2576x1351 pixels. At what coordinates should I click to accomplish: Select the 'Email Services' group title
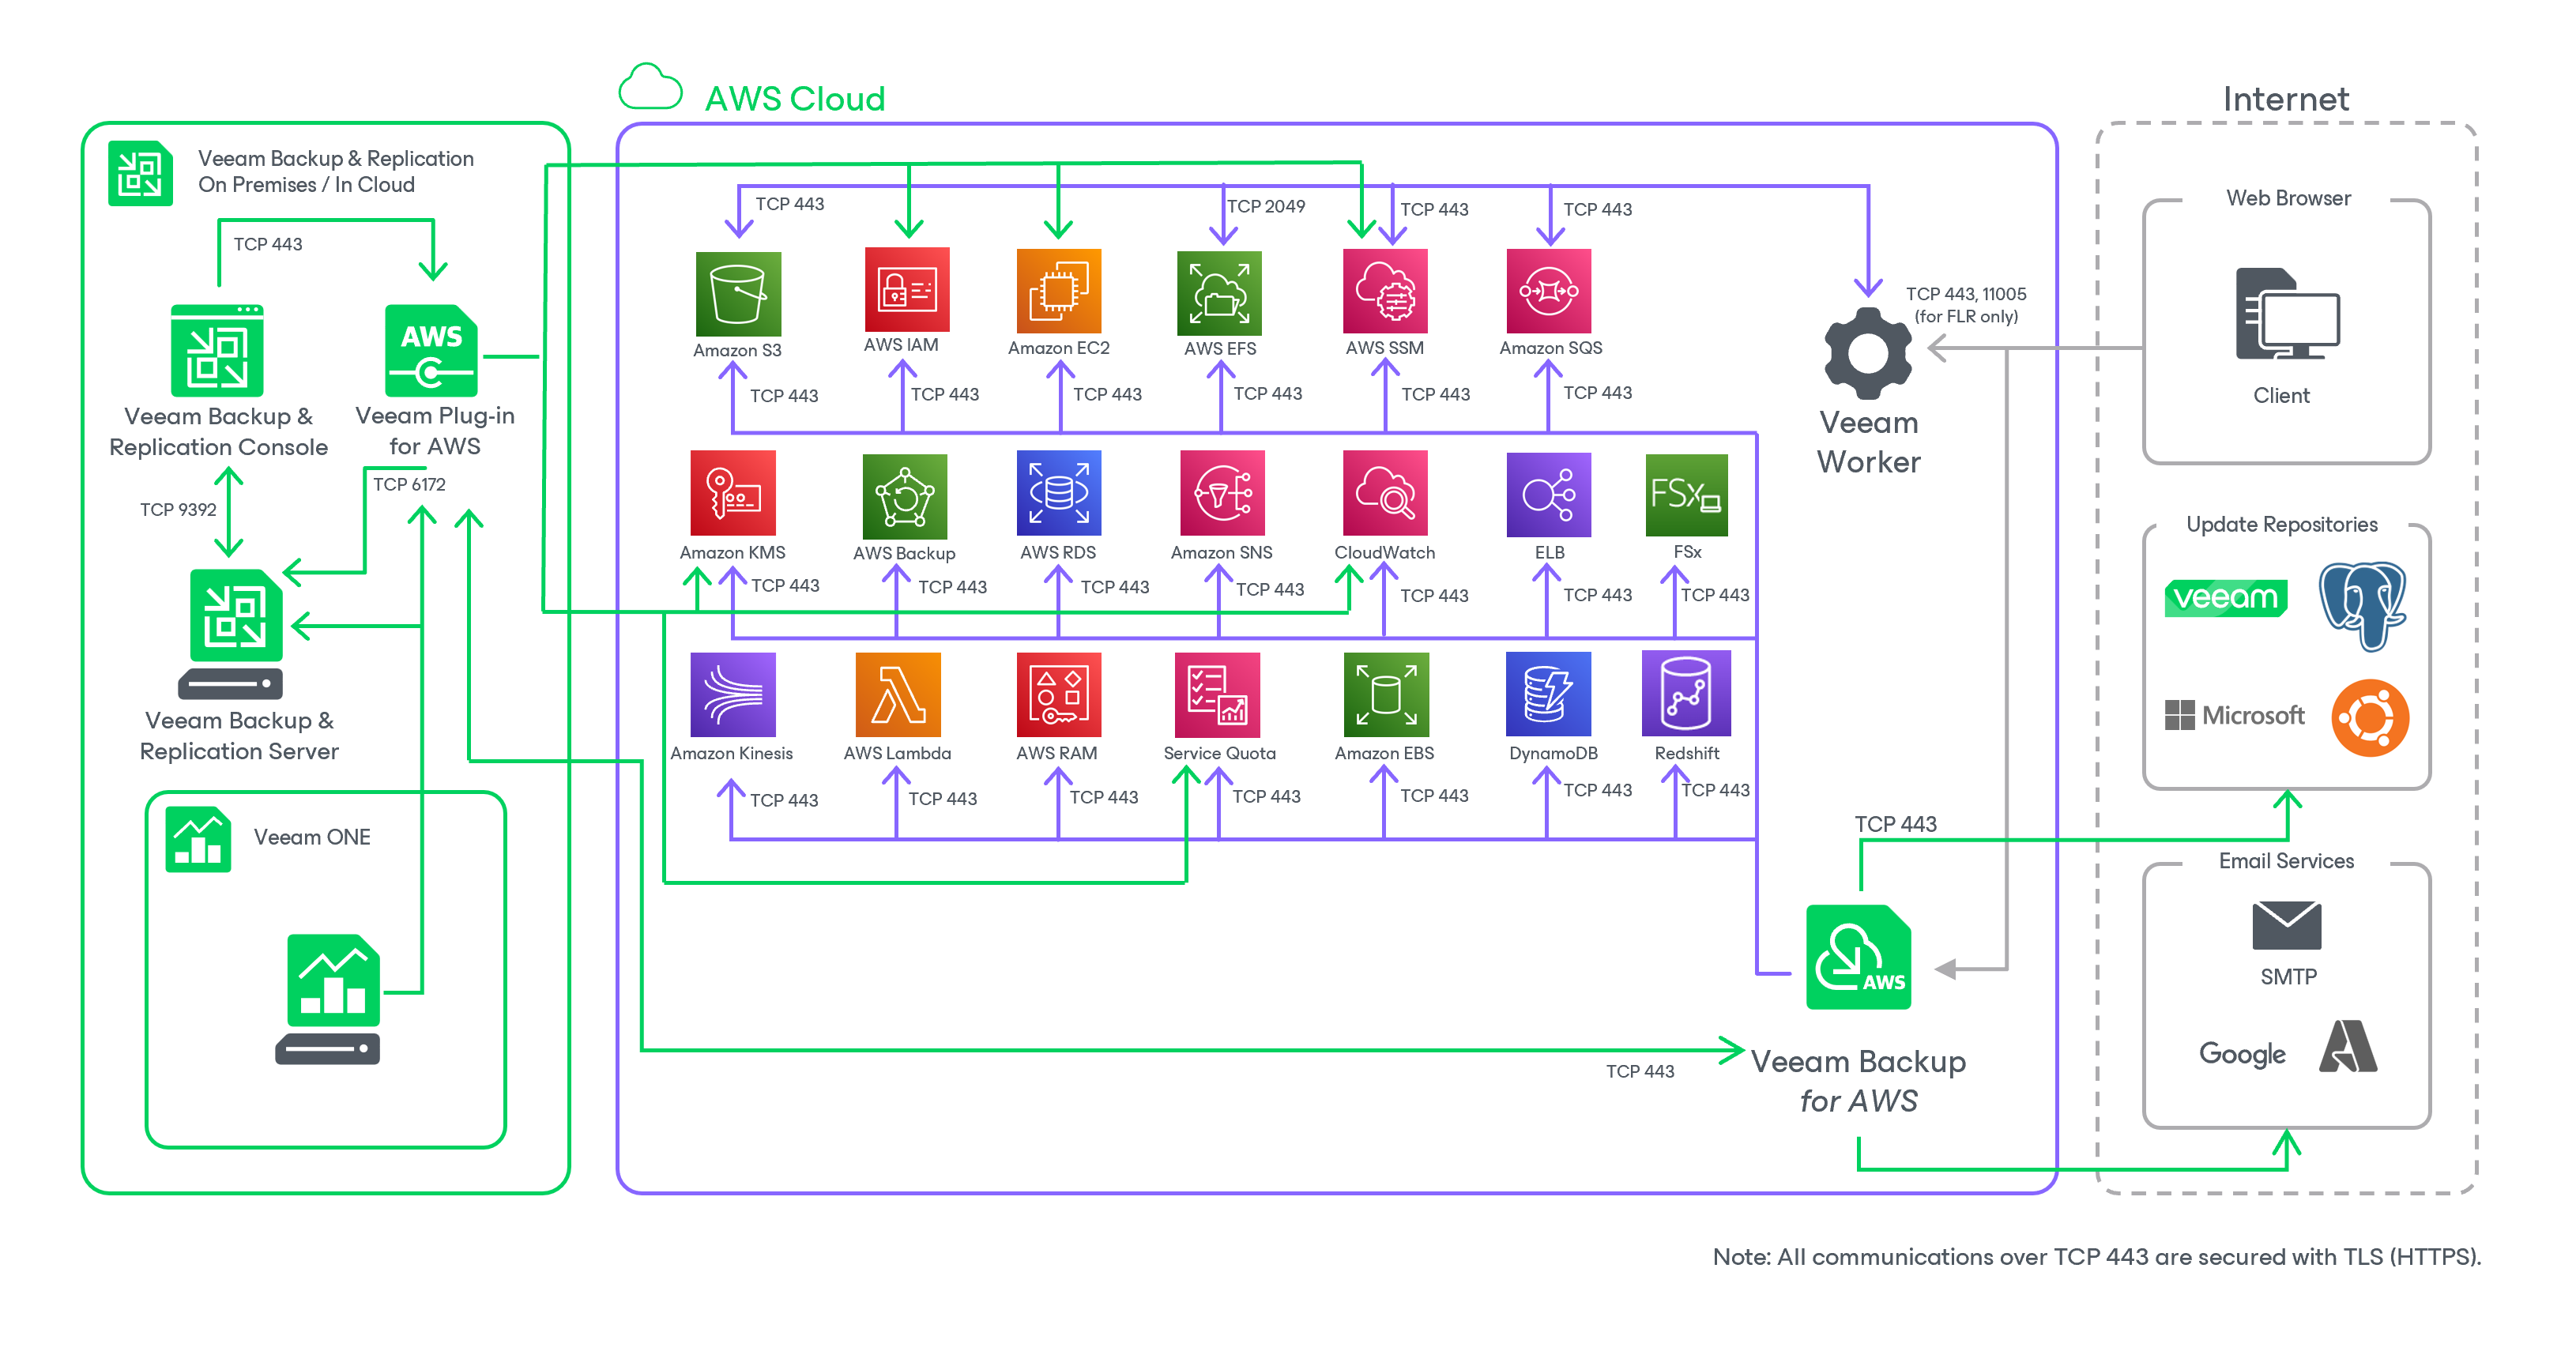click(2286, 861)
